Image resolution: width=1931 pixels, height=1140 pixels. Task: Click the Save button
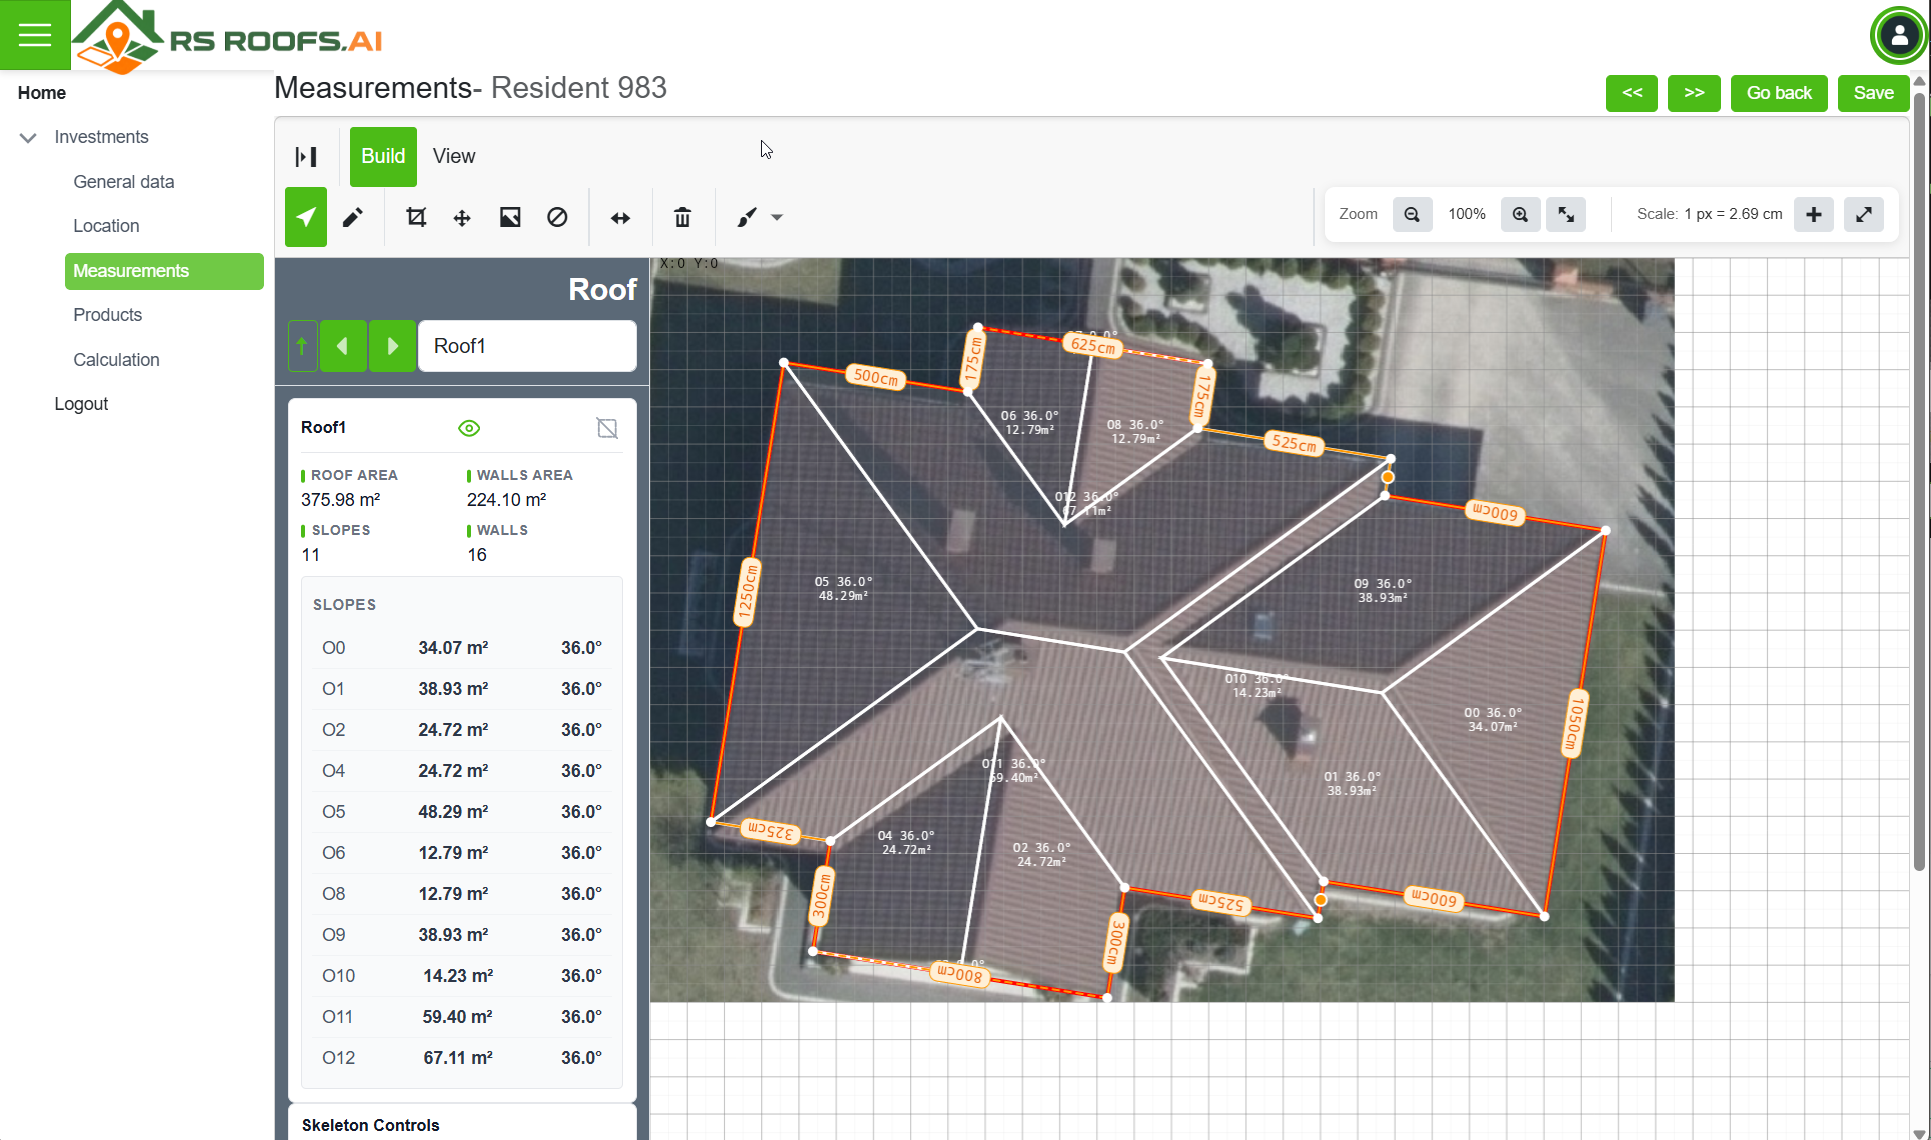point(1873,93)
